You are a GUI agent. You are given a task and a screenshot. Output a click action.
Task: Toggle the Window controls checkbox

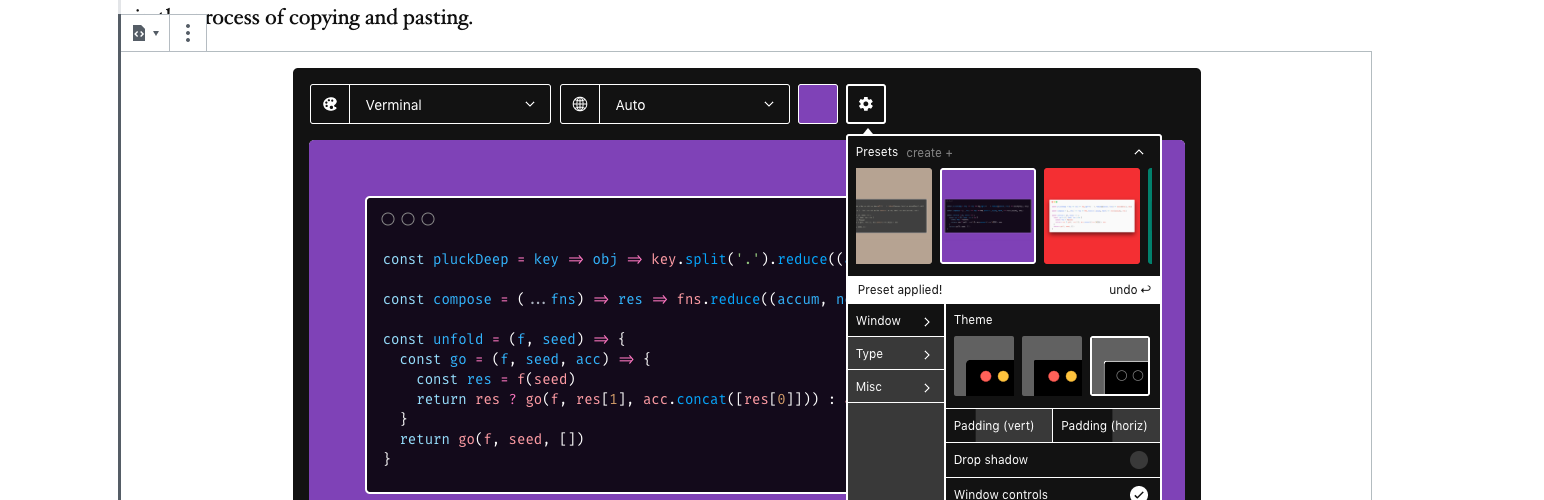1138,494
